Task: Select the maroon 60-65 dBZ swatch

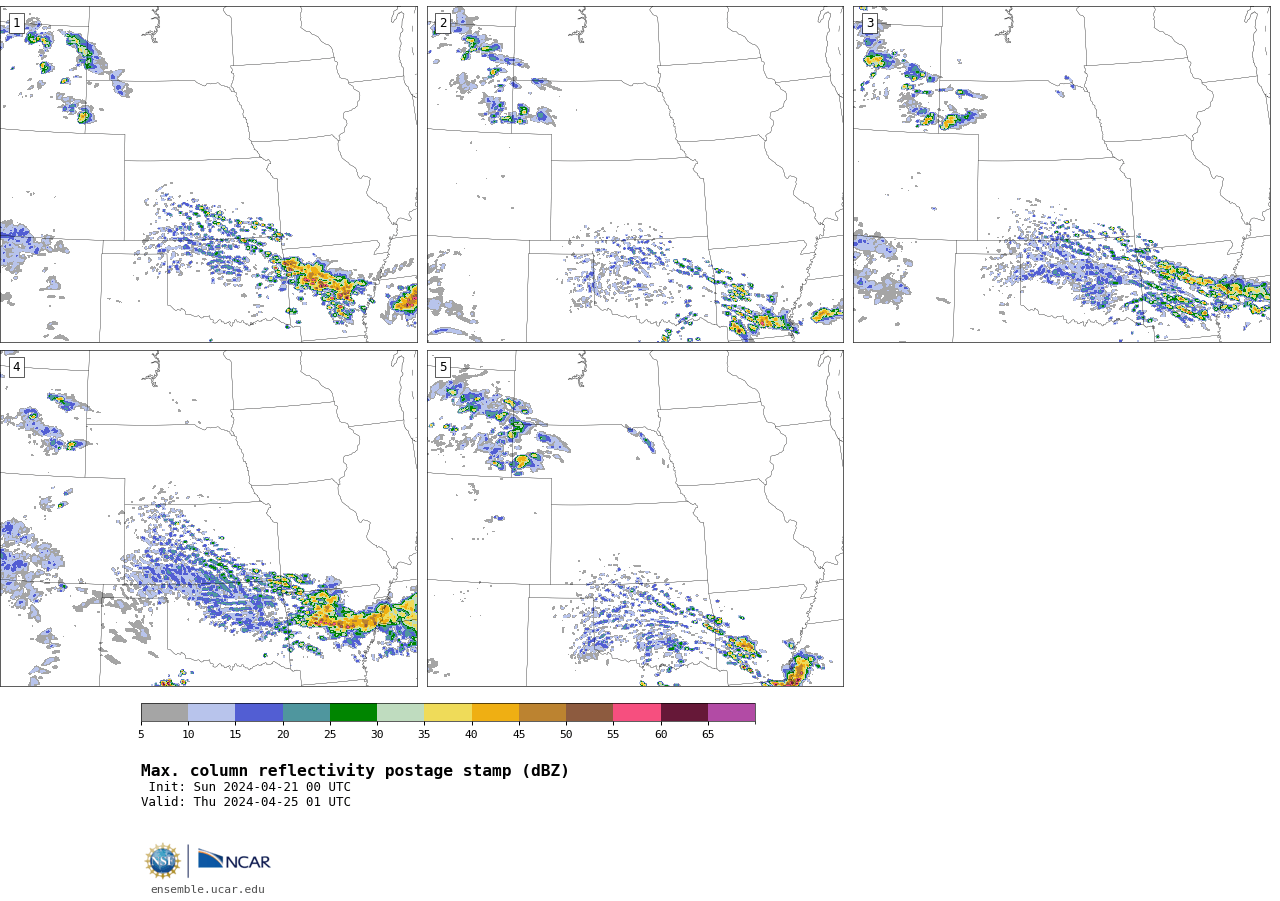Action: [x=684, y=712]
